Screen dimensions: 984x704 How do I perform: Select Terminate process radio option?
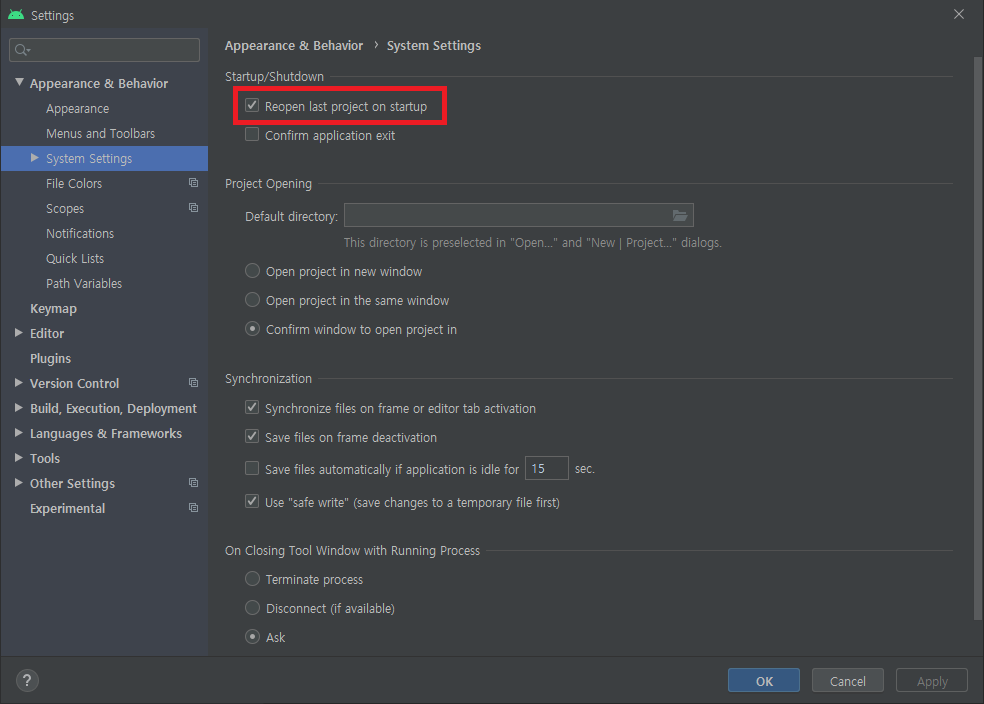[x=252, y=579]
